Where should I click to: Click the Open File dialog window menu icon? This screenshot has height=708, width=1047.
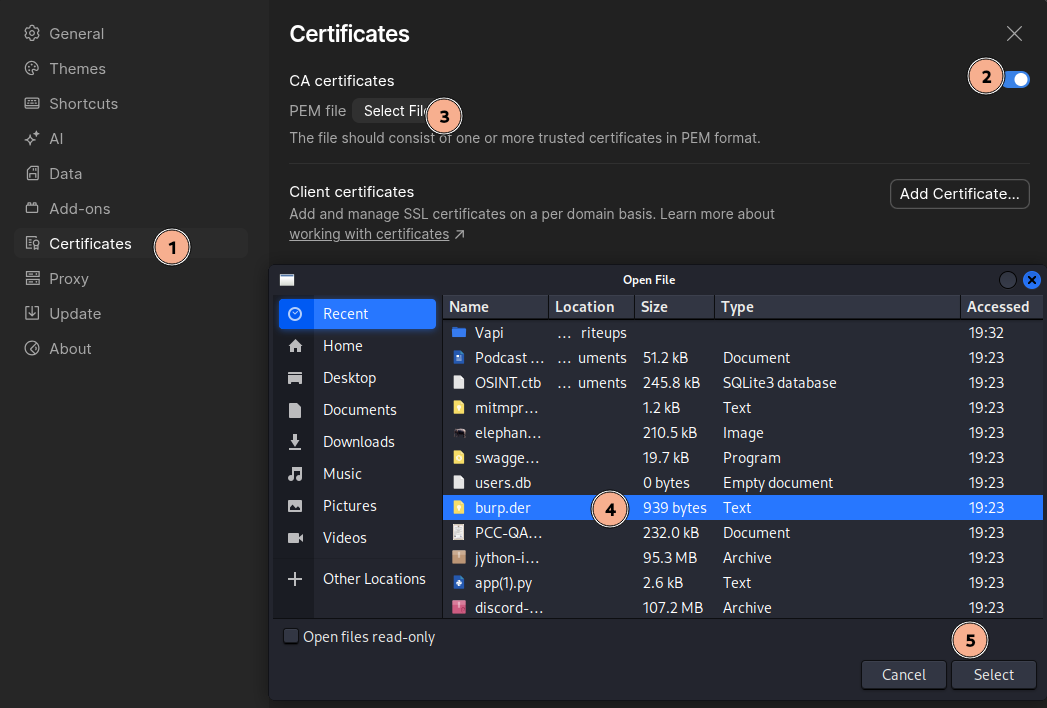pos(287,280)
